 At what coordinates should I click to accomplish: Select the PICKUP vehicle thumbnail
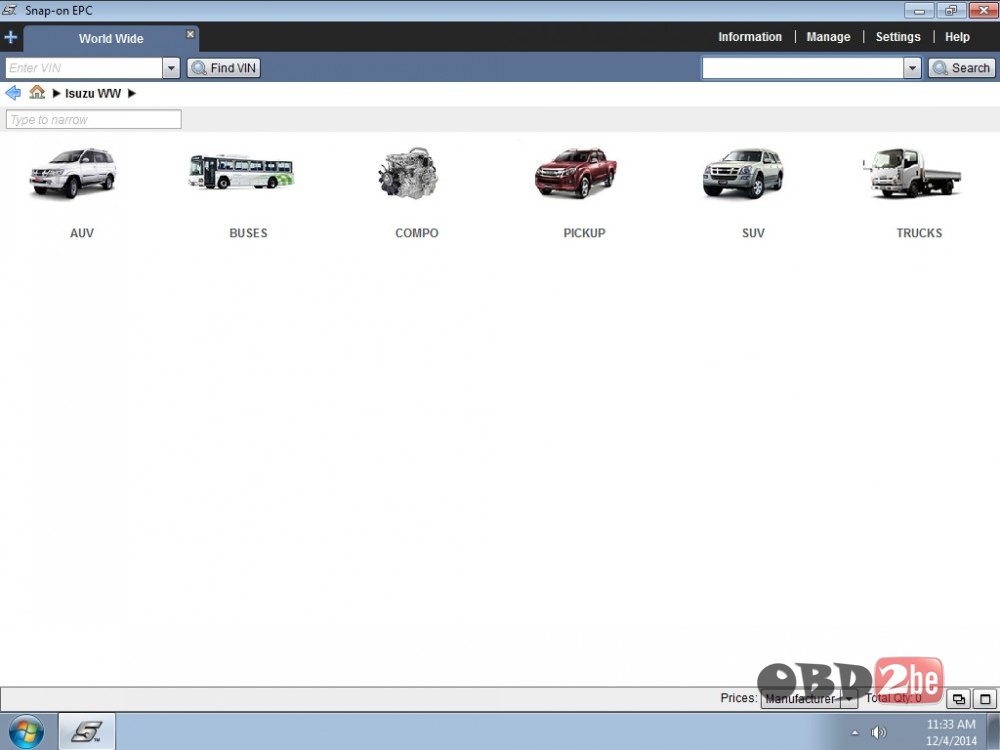click(576, 173)
